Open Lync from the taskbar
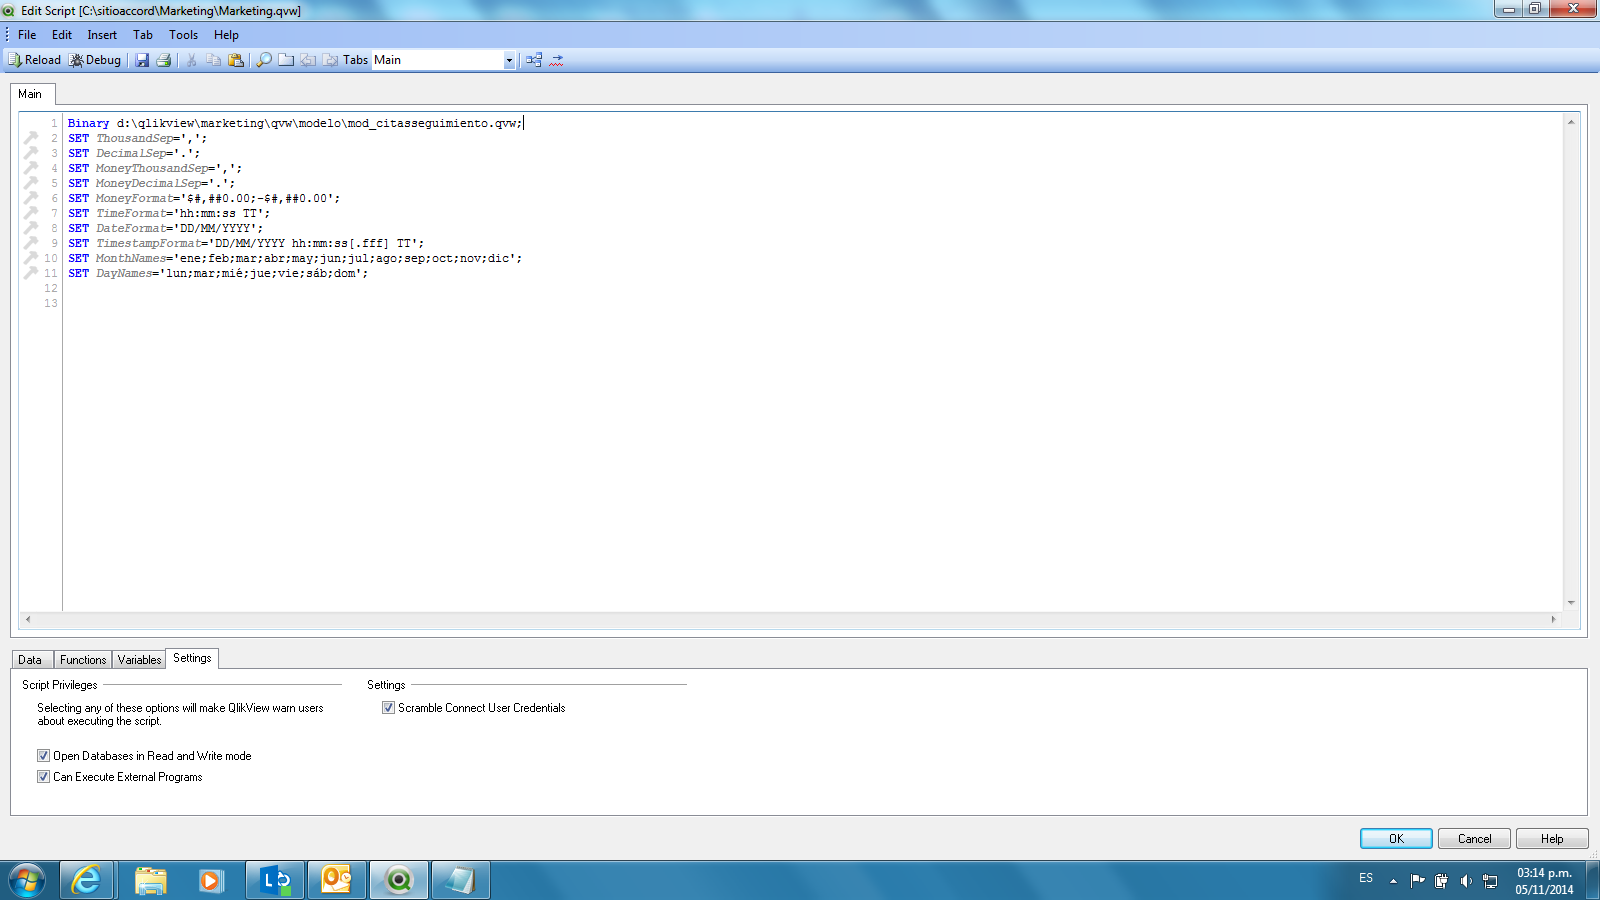The width and height of the screenshot is (1600, 900). point(275,880)
